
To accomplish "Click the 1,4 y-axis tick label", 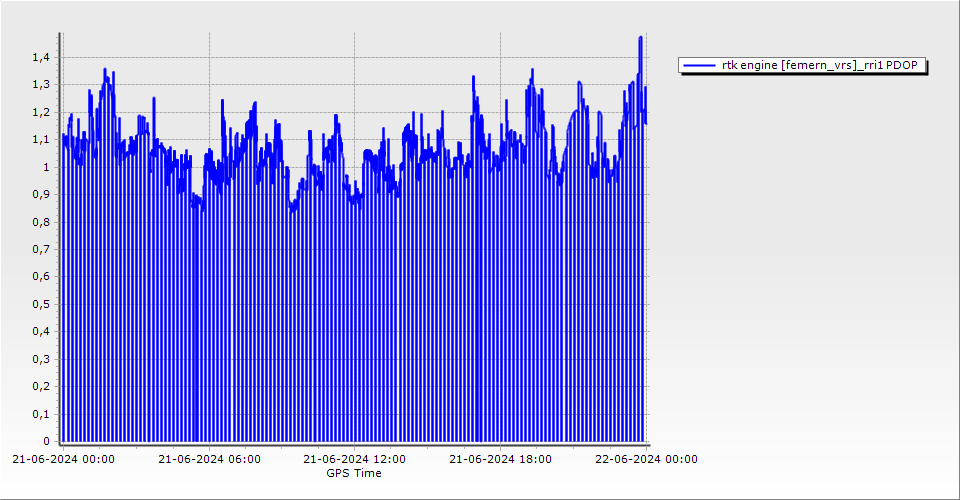I will pos(39,58).
